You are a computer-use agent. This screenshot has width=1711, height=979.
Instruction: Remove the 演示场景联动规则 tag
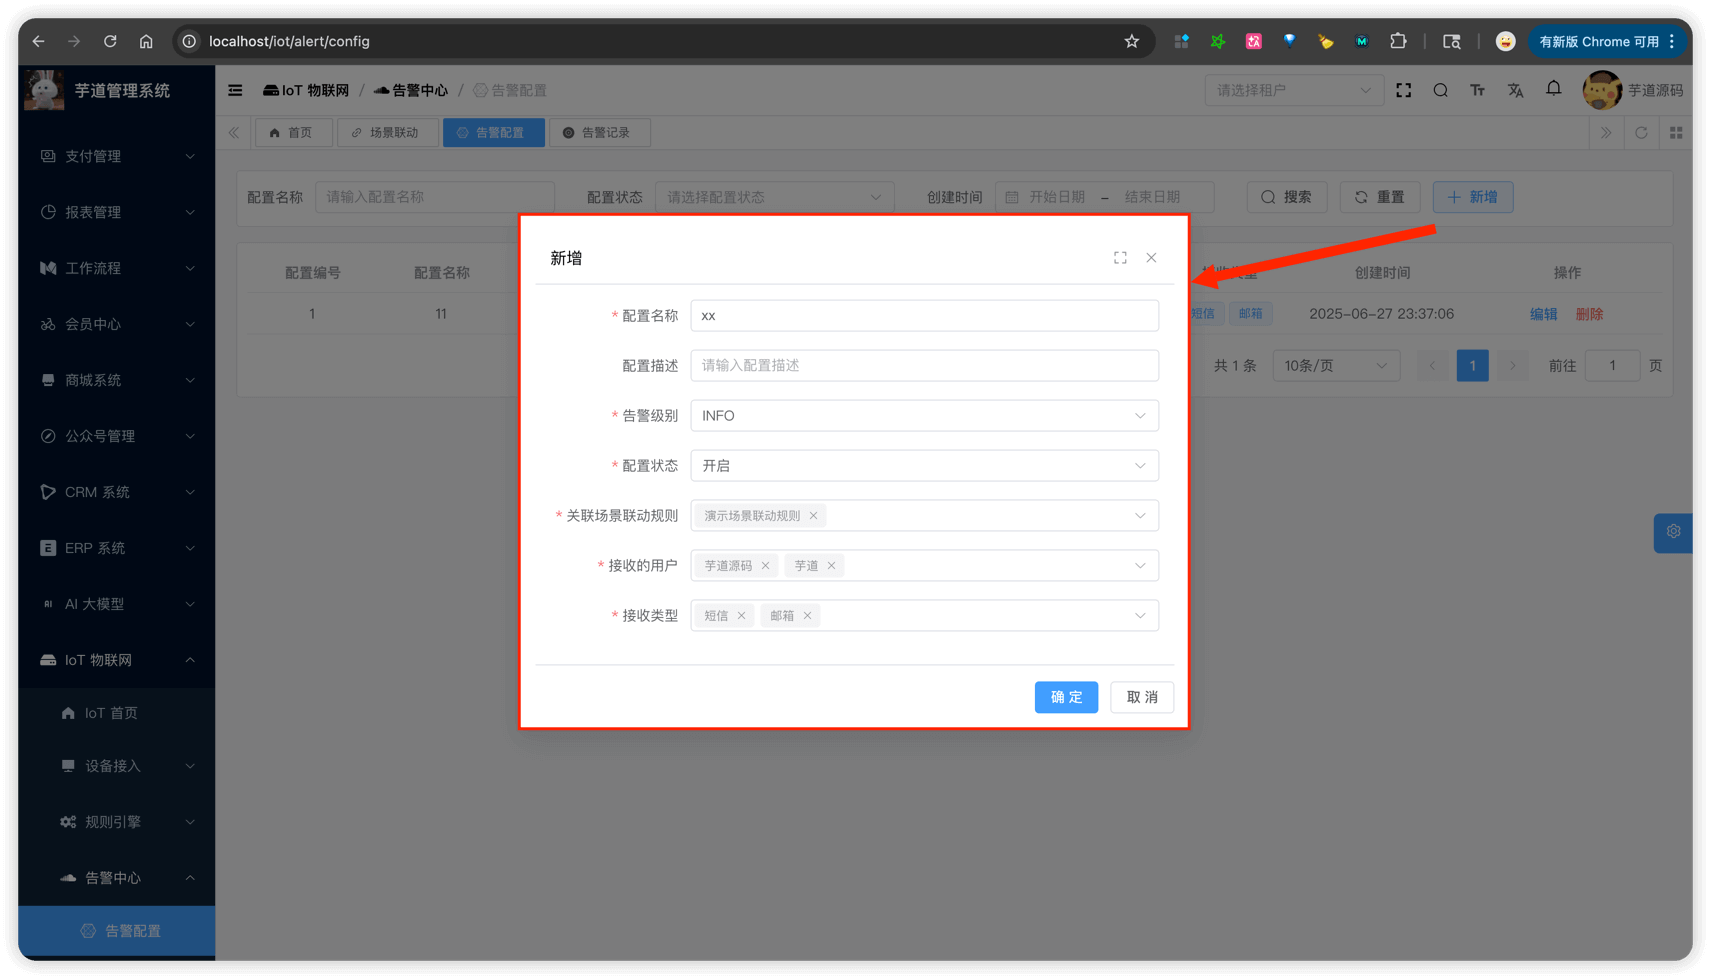(x=813, y=516)
